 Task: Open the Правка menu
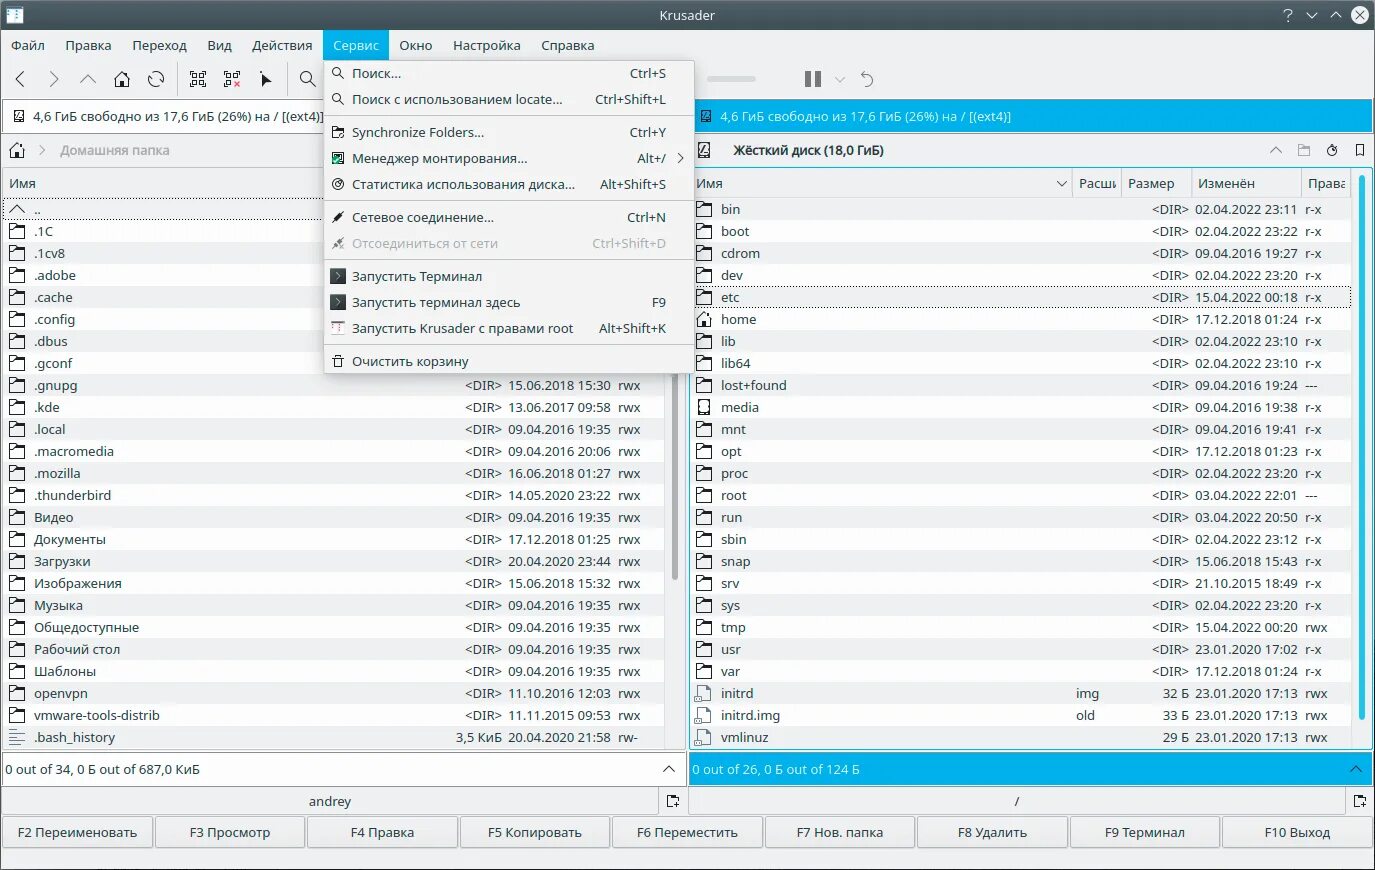click(x=88, y=45)
